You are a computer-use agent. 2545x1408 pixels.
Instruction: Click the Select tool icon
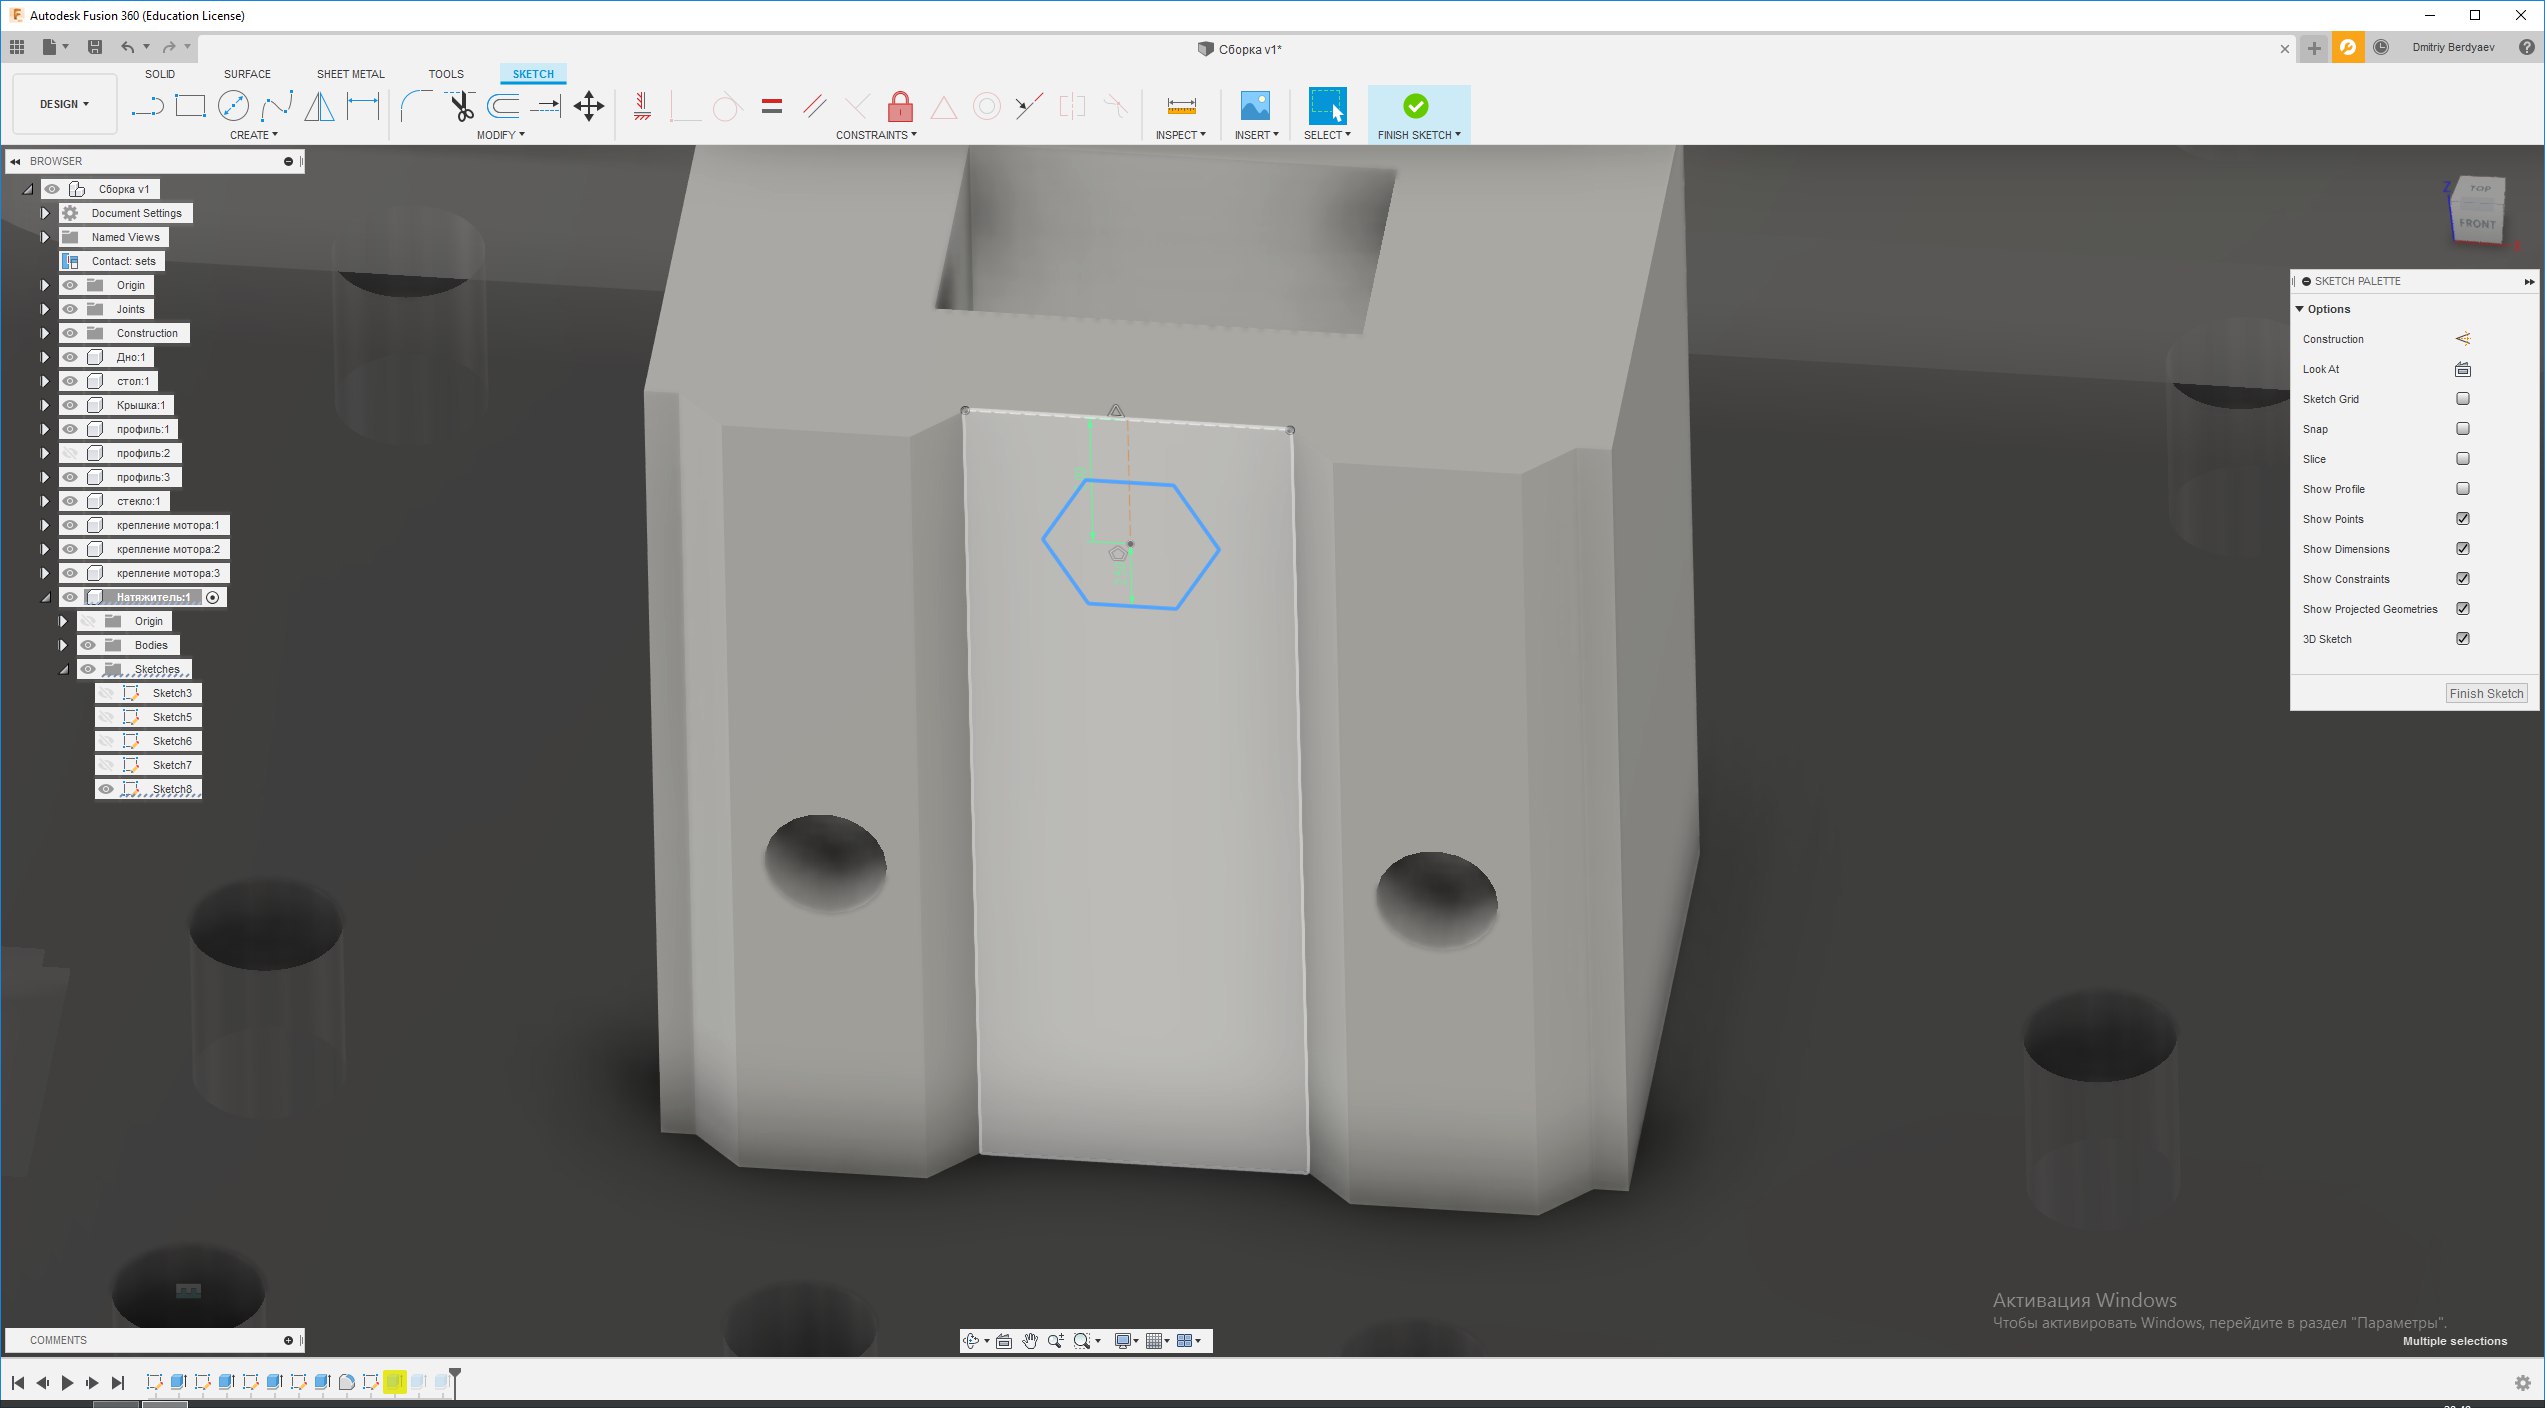[x=1327, y=106]
